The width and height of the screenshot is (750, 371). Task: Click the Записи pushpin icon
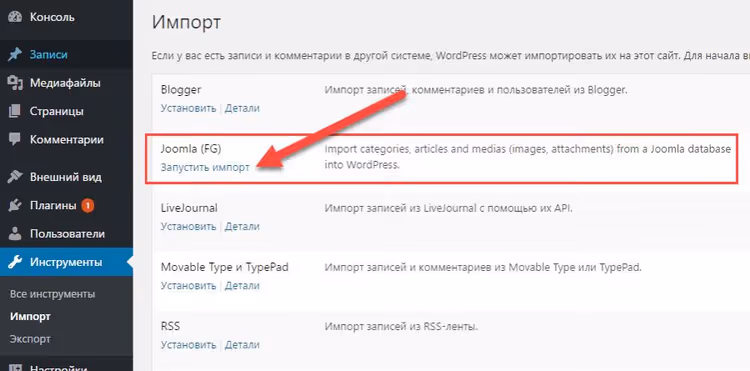15,55
